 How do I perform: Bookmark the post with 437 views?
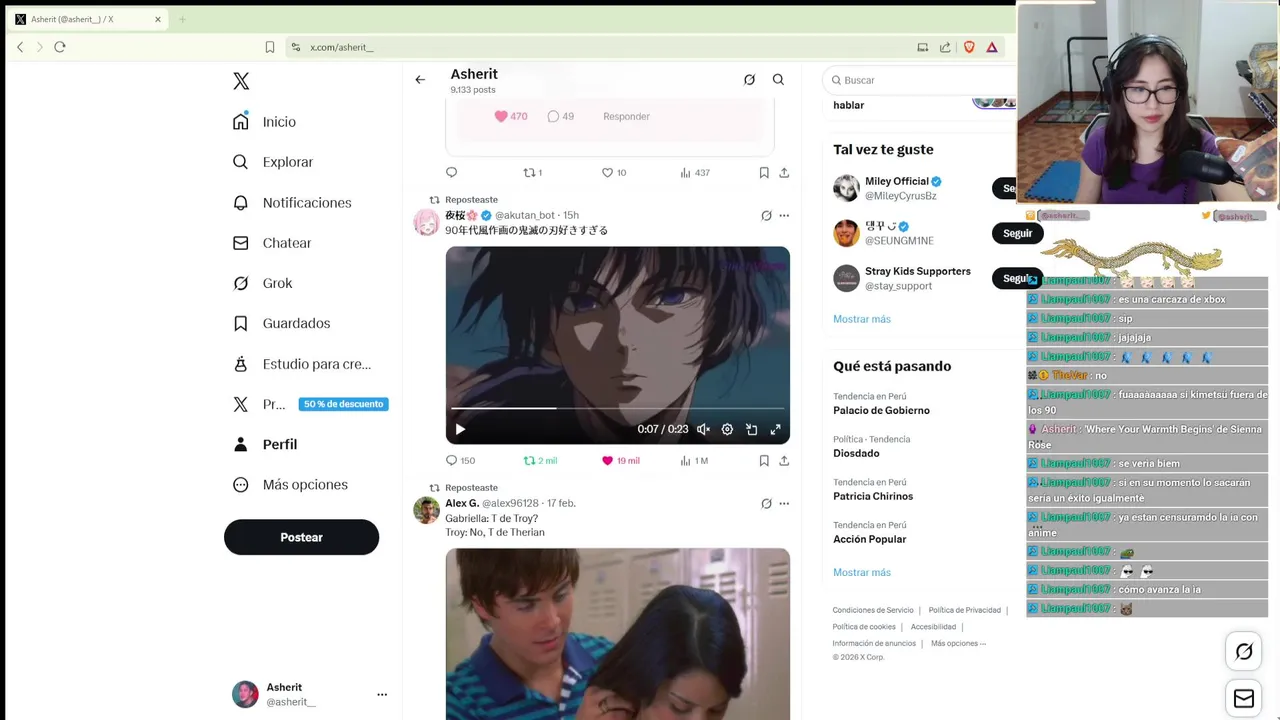pyautogui.click(x=764, y=172)
